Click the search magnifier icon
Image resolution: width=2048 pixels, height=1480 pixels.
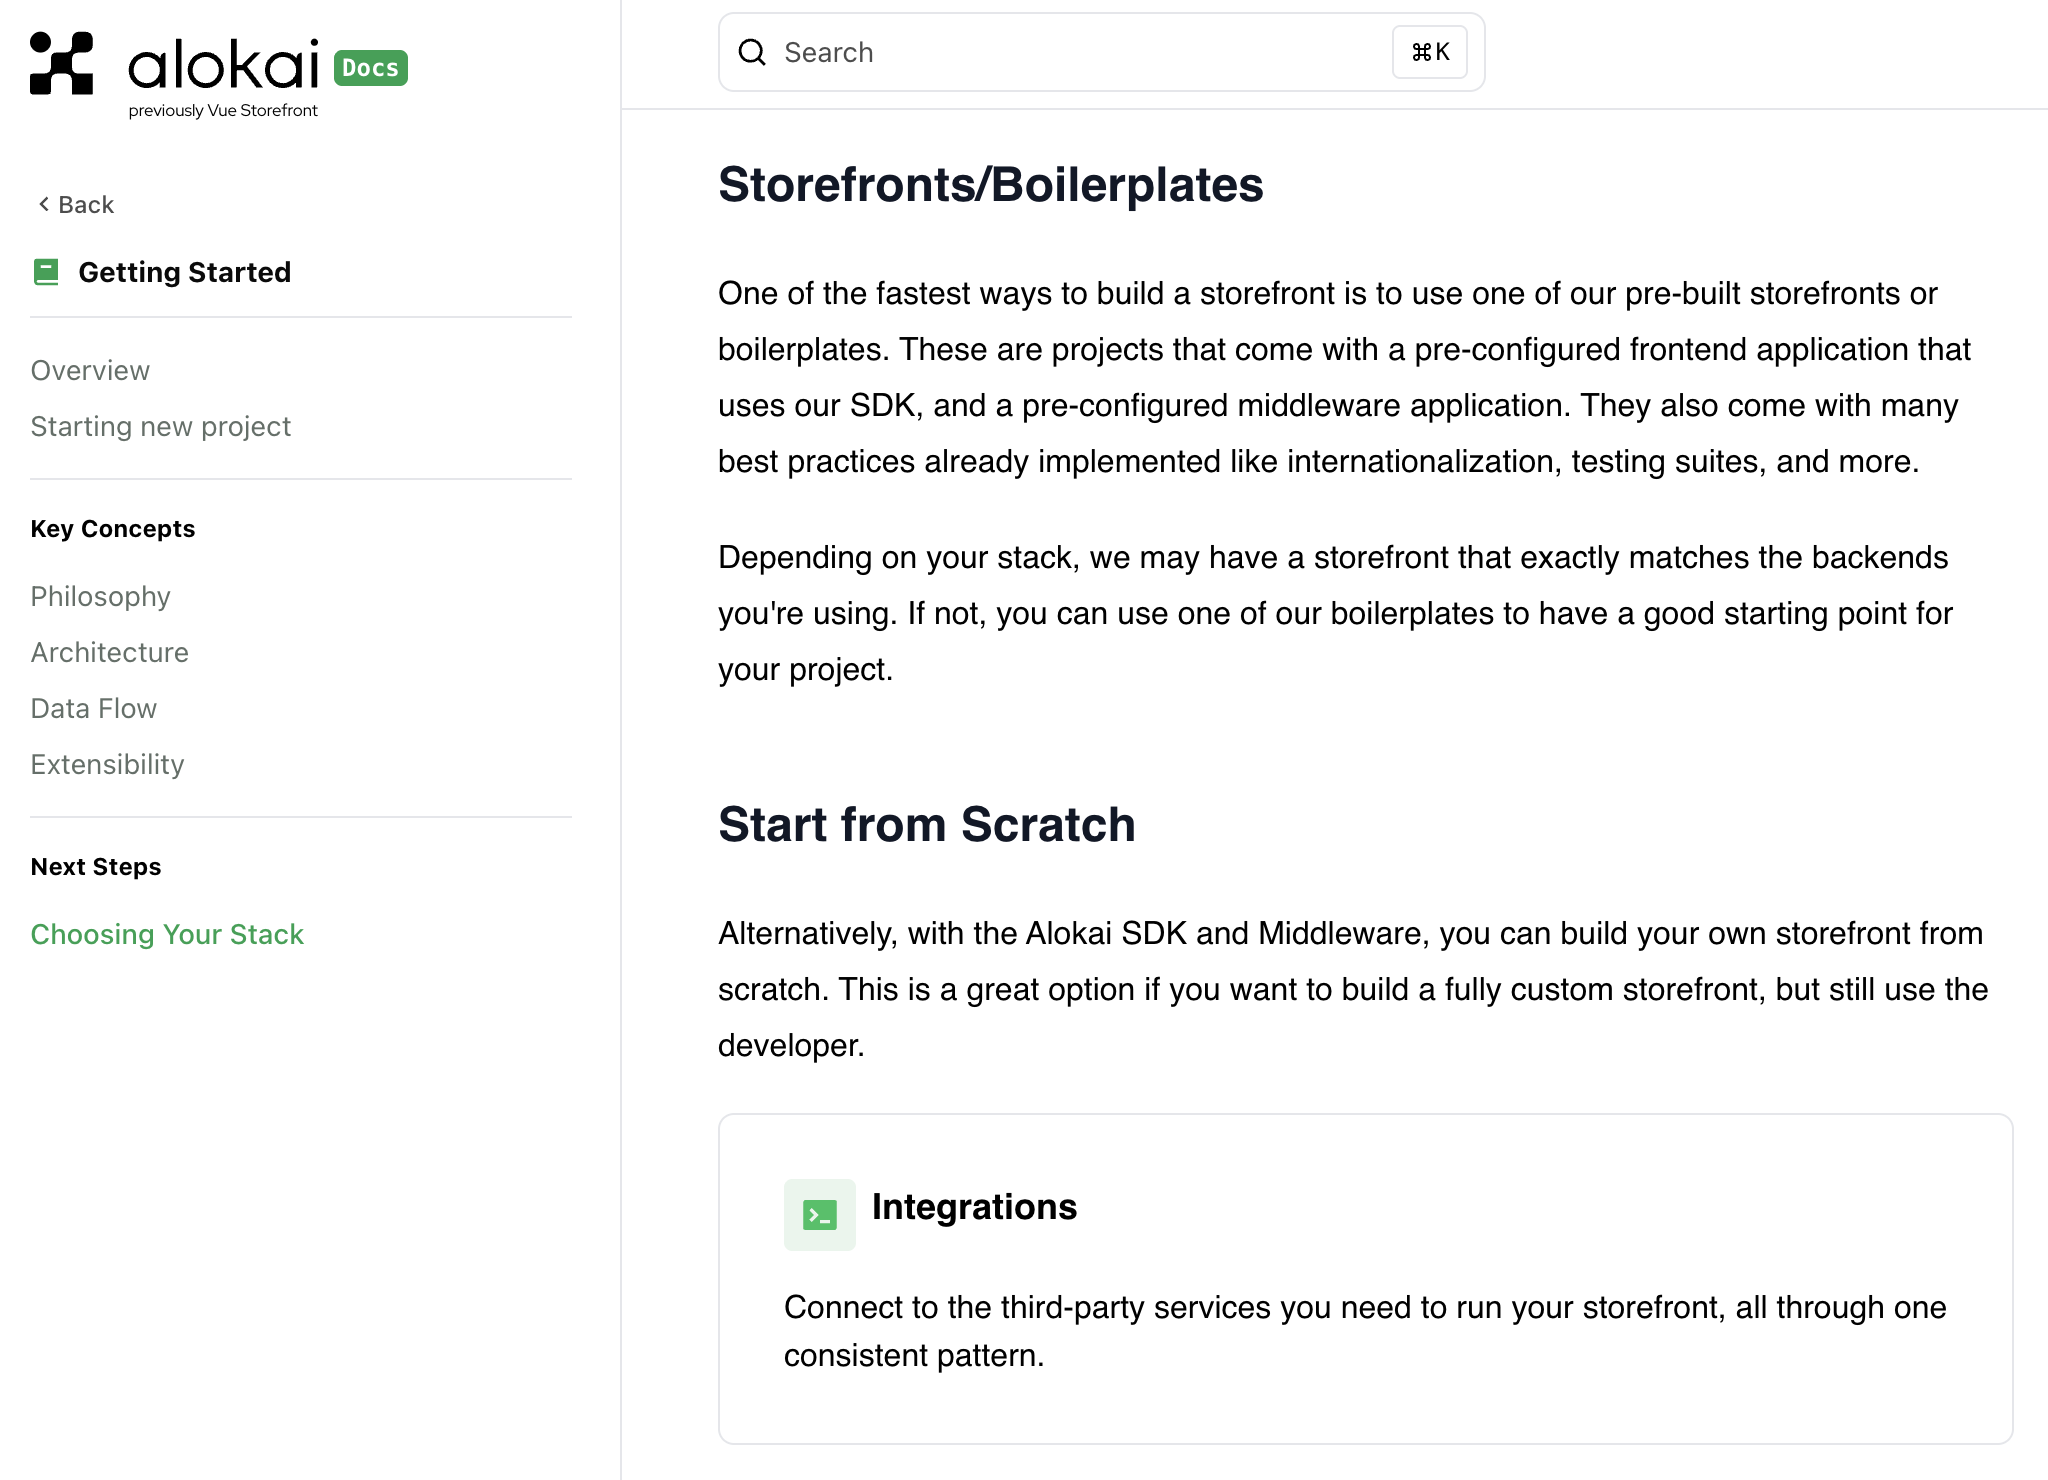pos(752,52)
